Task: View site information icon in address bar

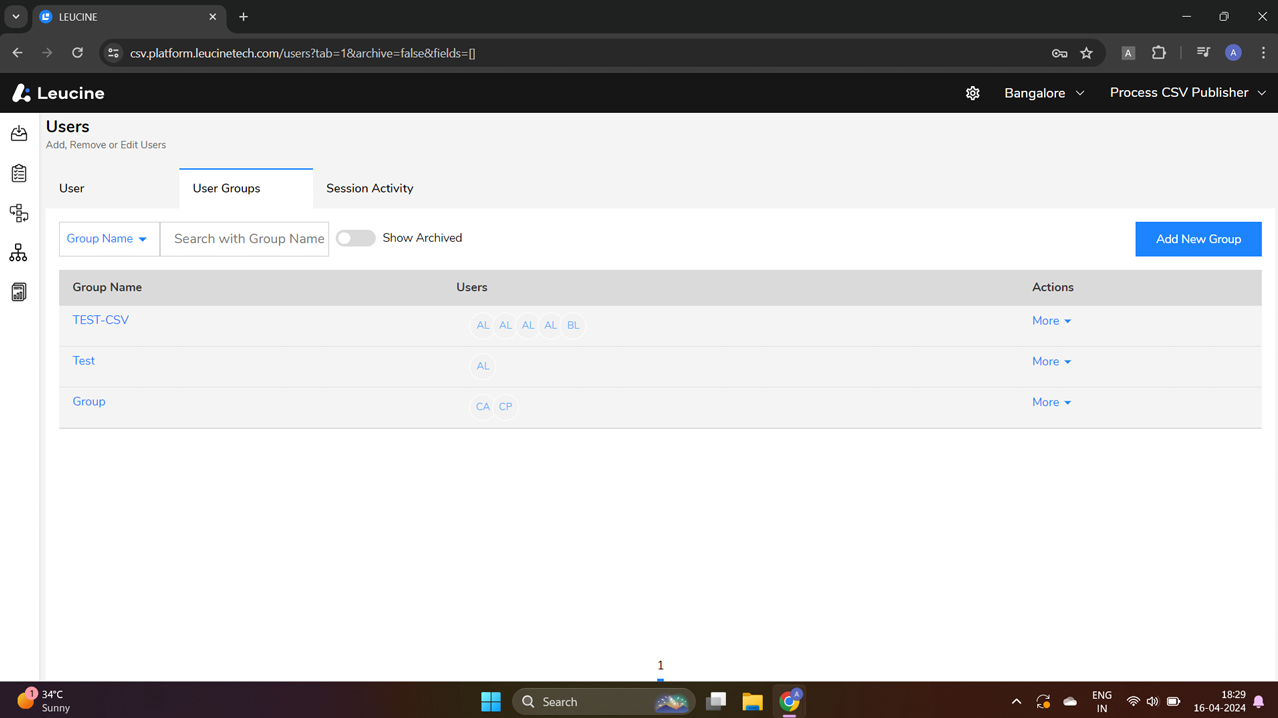Action: [x=113, y=53]
